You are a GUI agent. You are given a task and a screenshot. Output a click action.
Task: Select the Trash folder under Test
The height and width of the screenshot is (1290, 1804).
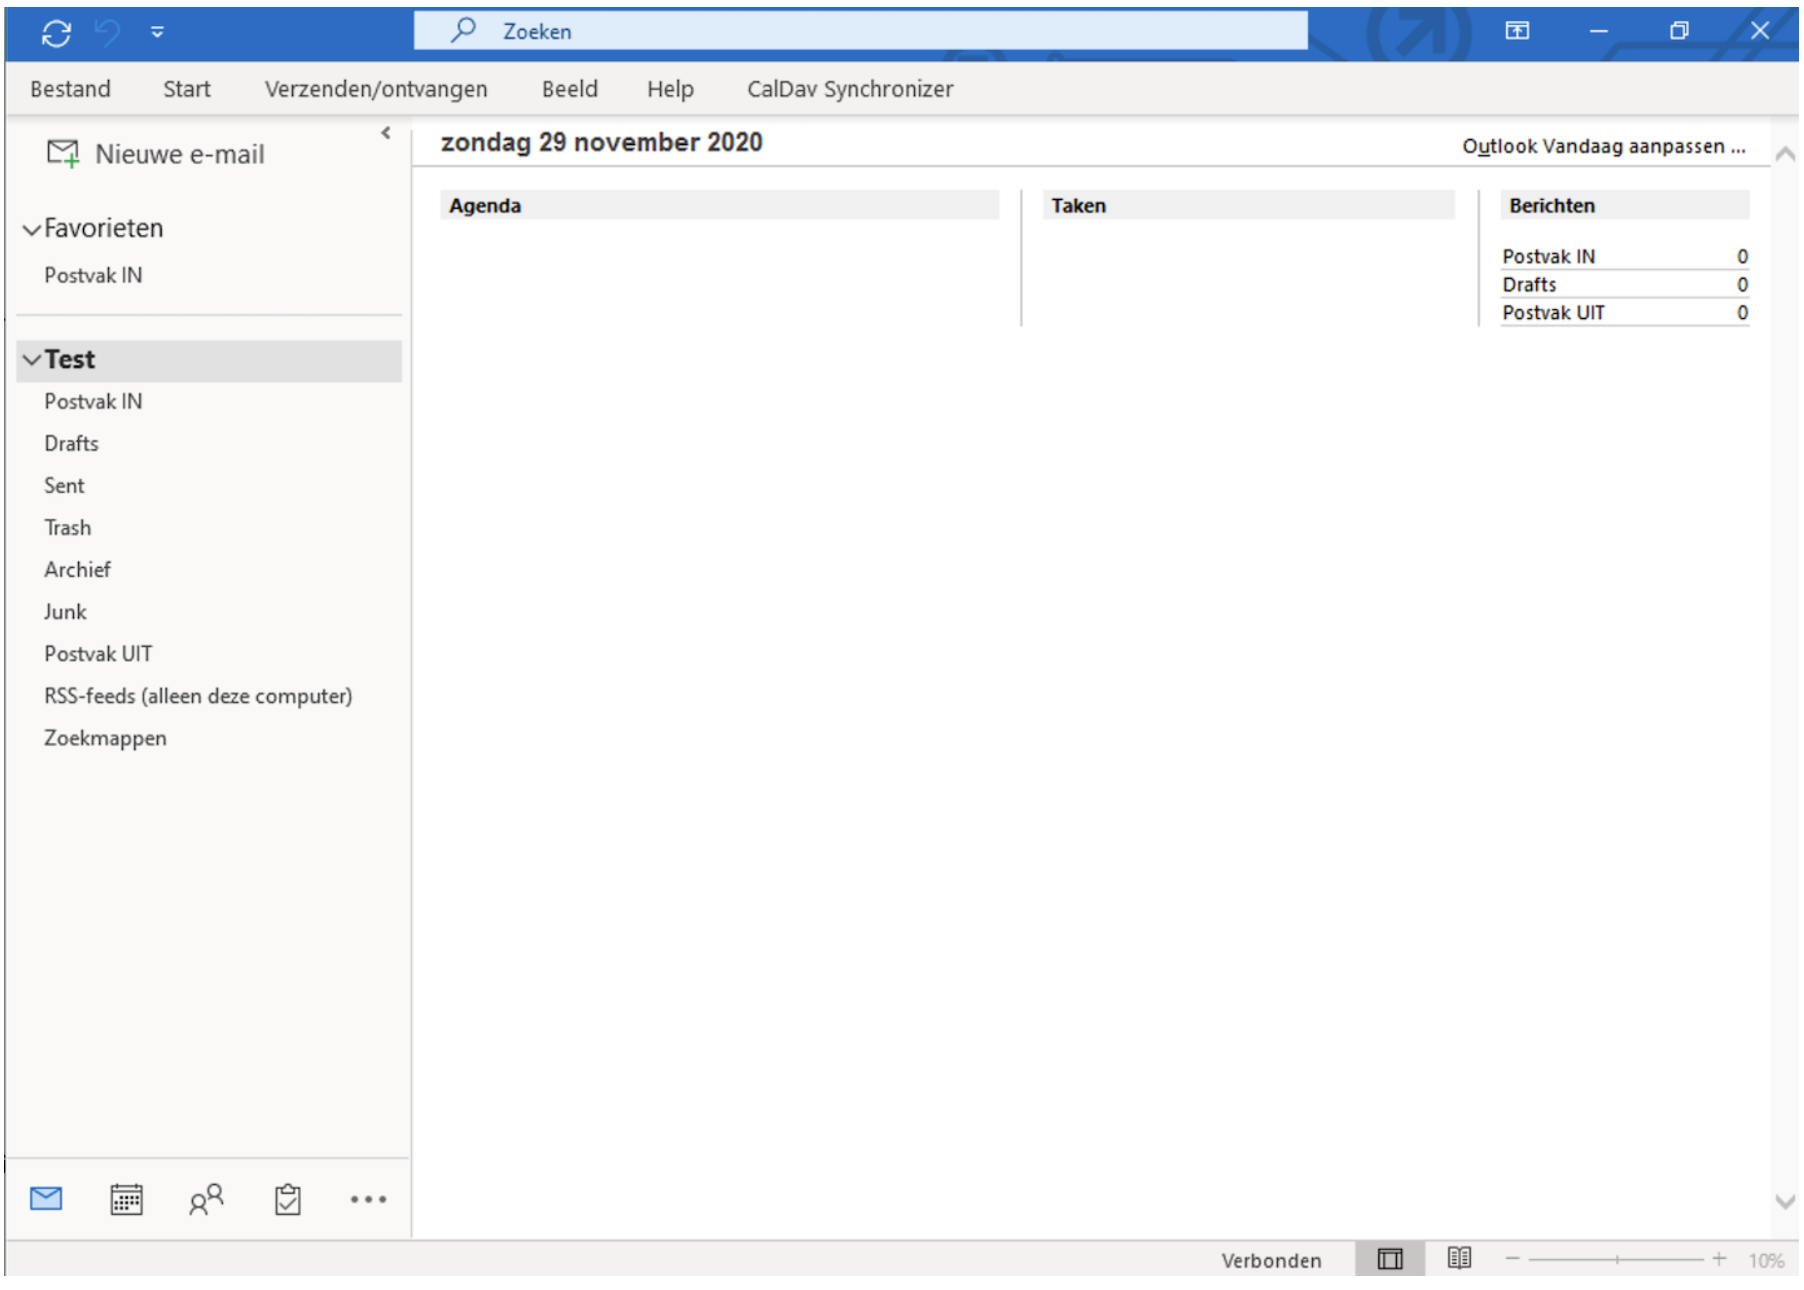67,527
